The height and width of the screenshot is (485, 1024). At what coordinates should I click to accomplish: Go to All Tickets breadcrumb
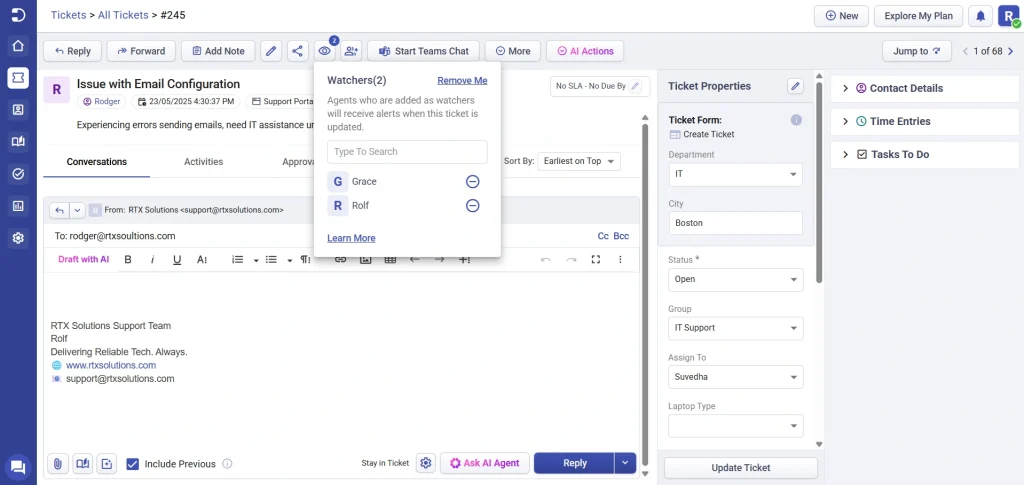point(122,15)
